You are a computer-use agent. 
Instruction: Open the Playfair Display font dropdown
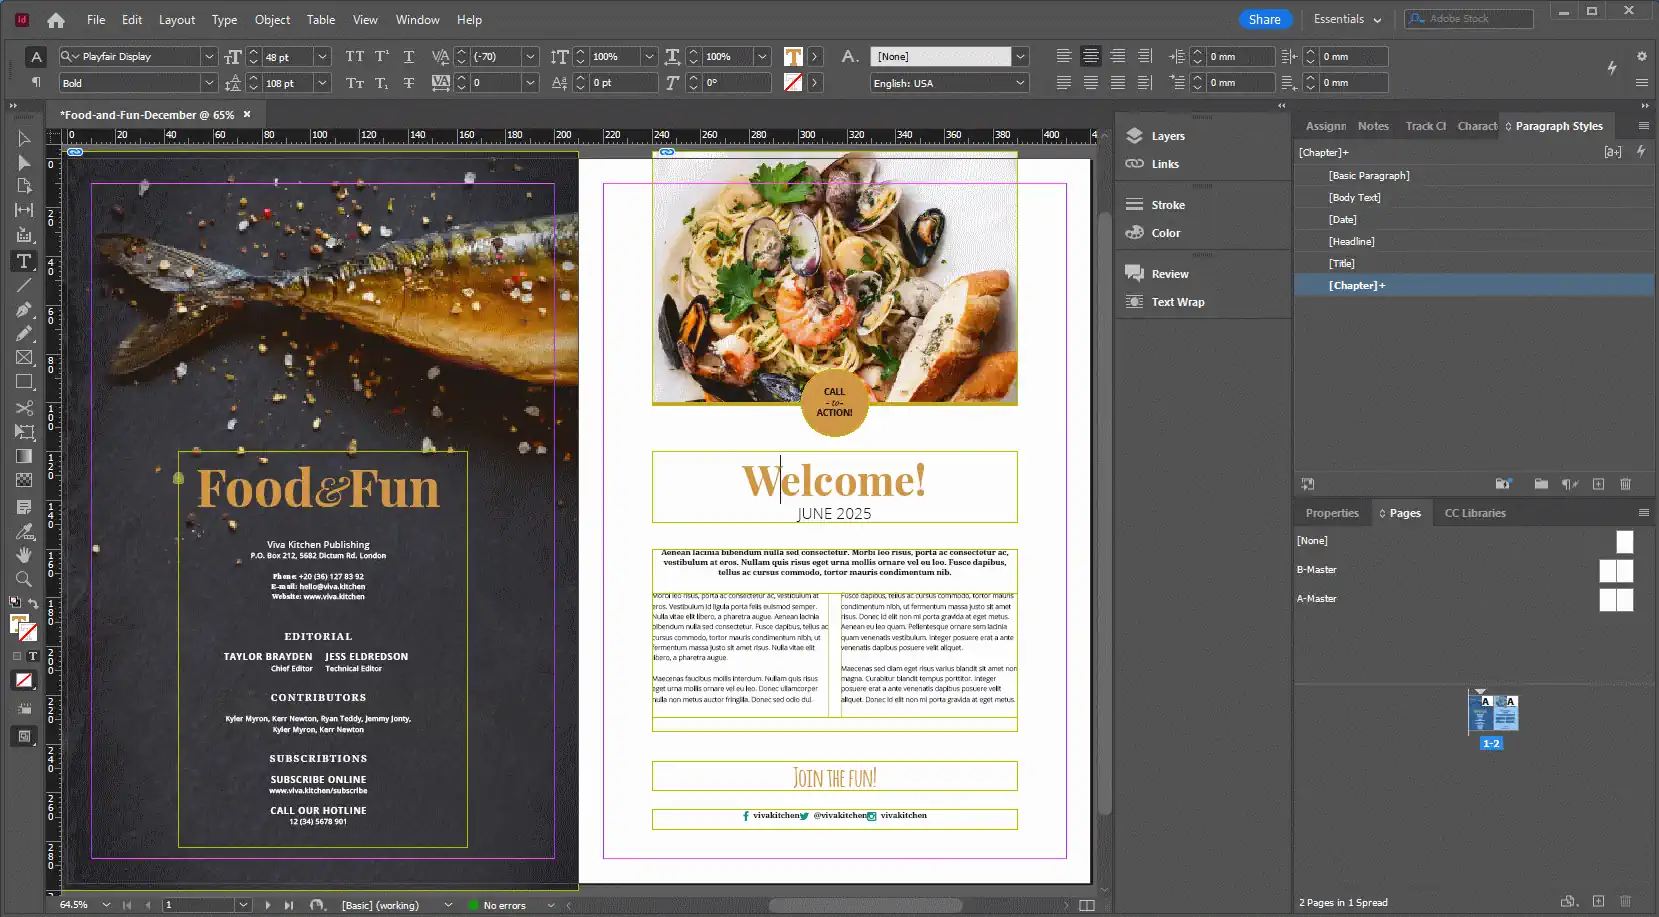[x=208, y=56]
